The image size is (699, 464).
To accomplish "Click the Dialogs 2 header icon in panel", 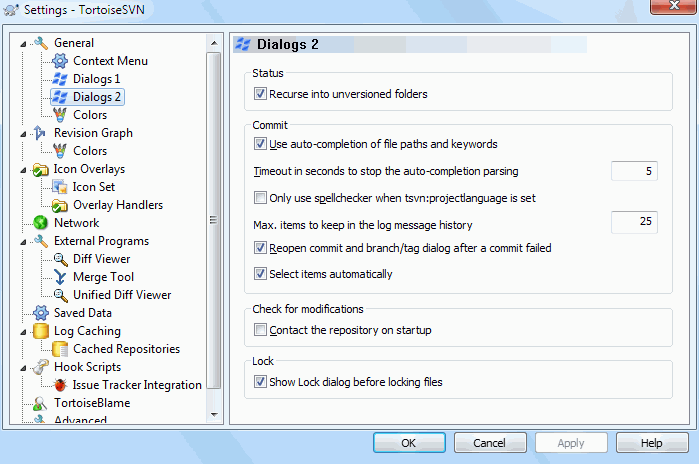I will click(x=243, y=44).
